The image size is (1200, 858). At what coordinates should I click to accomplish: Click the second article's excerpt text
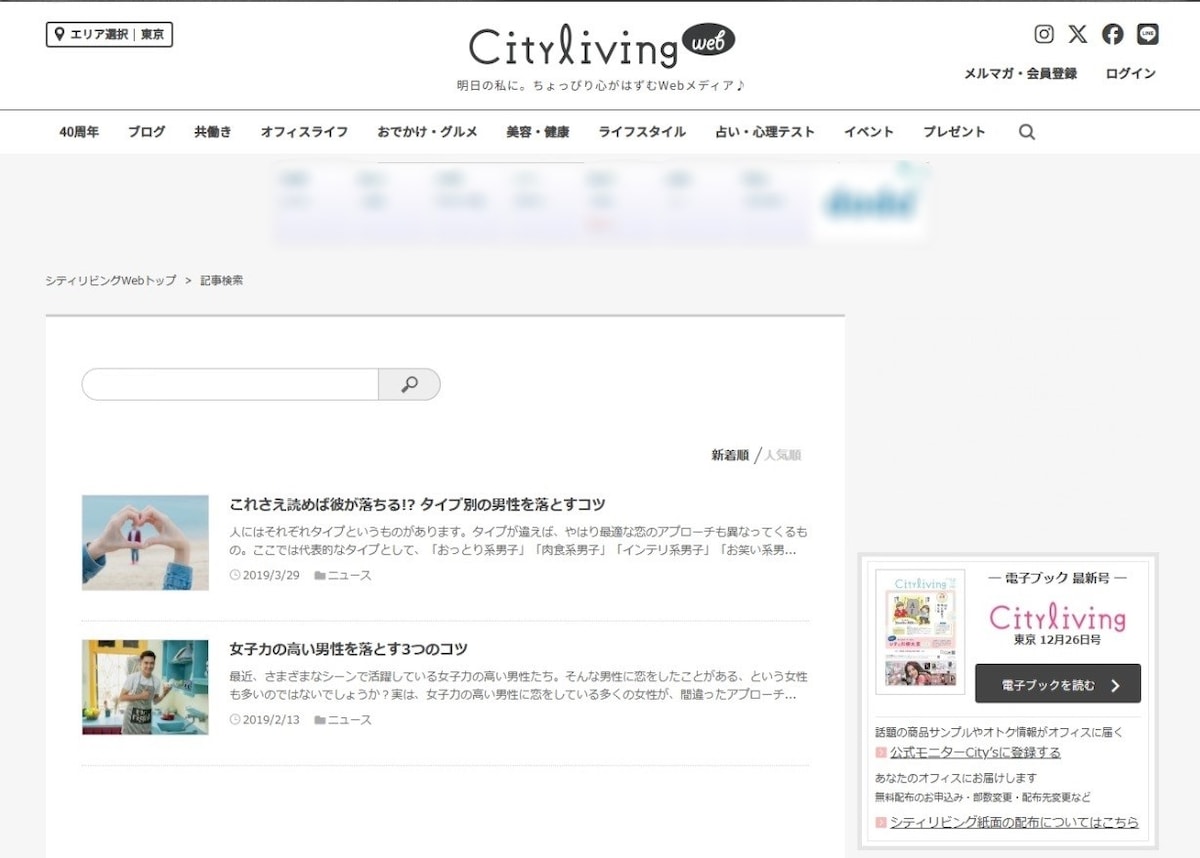[x=518, y=686]
